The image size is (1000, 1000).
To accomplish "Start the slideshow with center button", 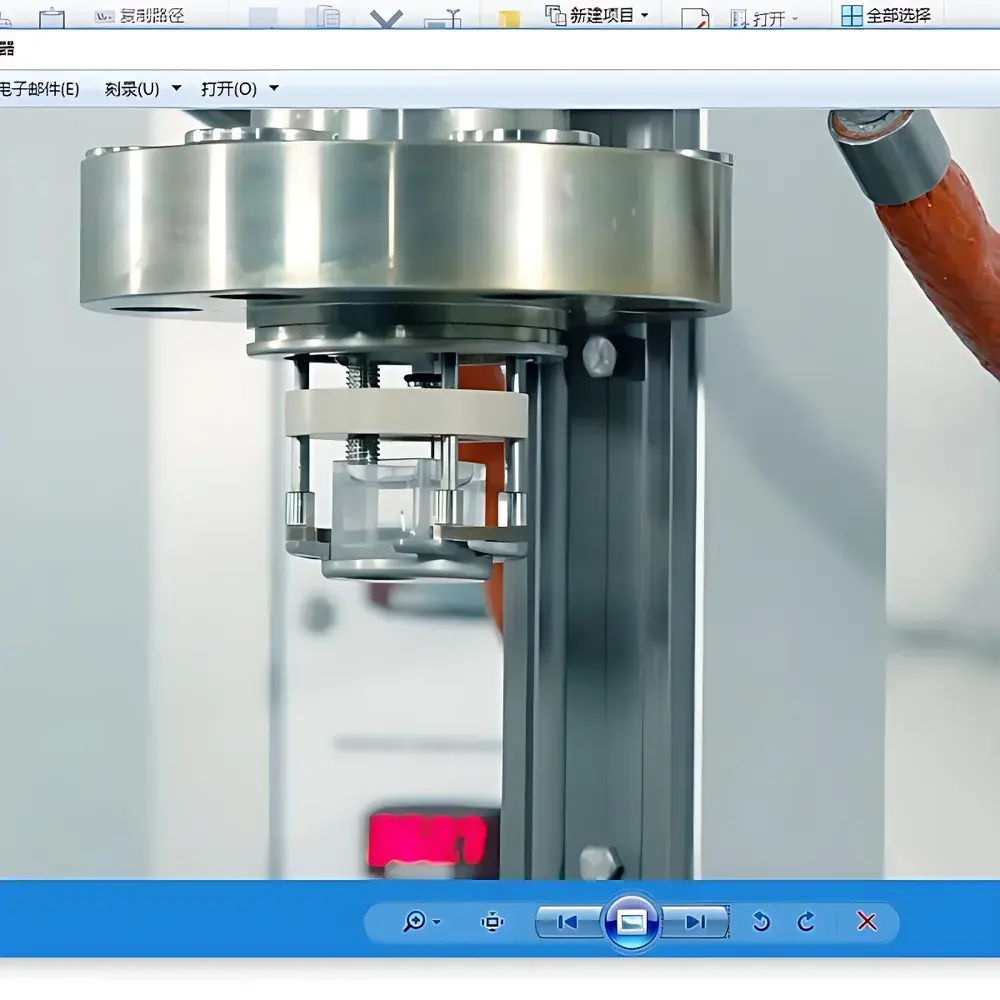I will [x=631, y=922].
